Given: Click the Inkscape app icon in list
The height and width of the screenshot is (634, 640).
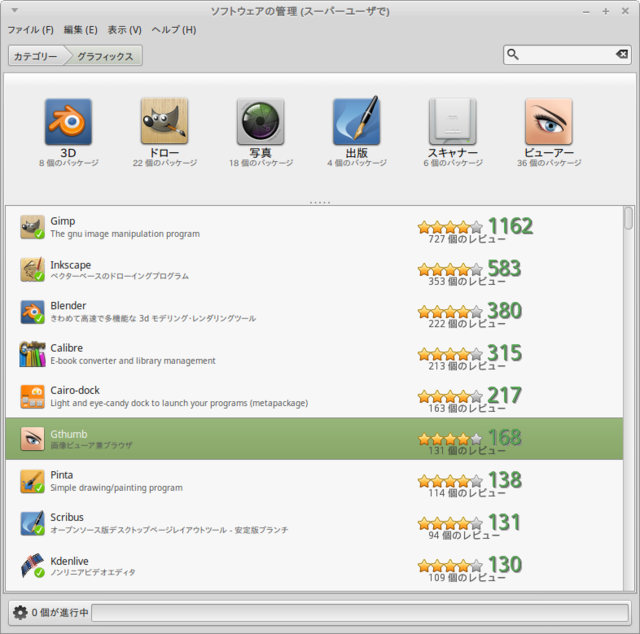Looking at the screenshot, I should coord(32,269).
